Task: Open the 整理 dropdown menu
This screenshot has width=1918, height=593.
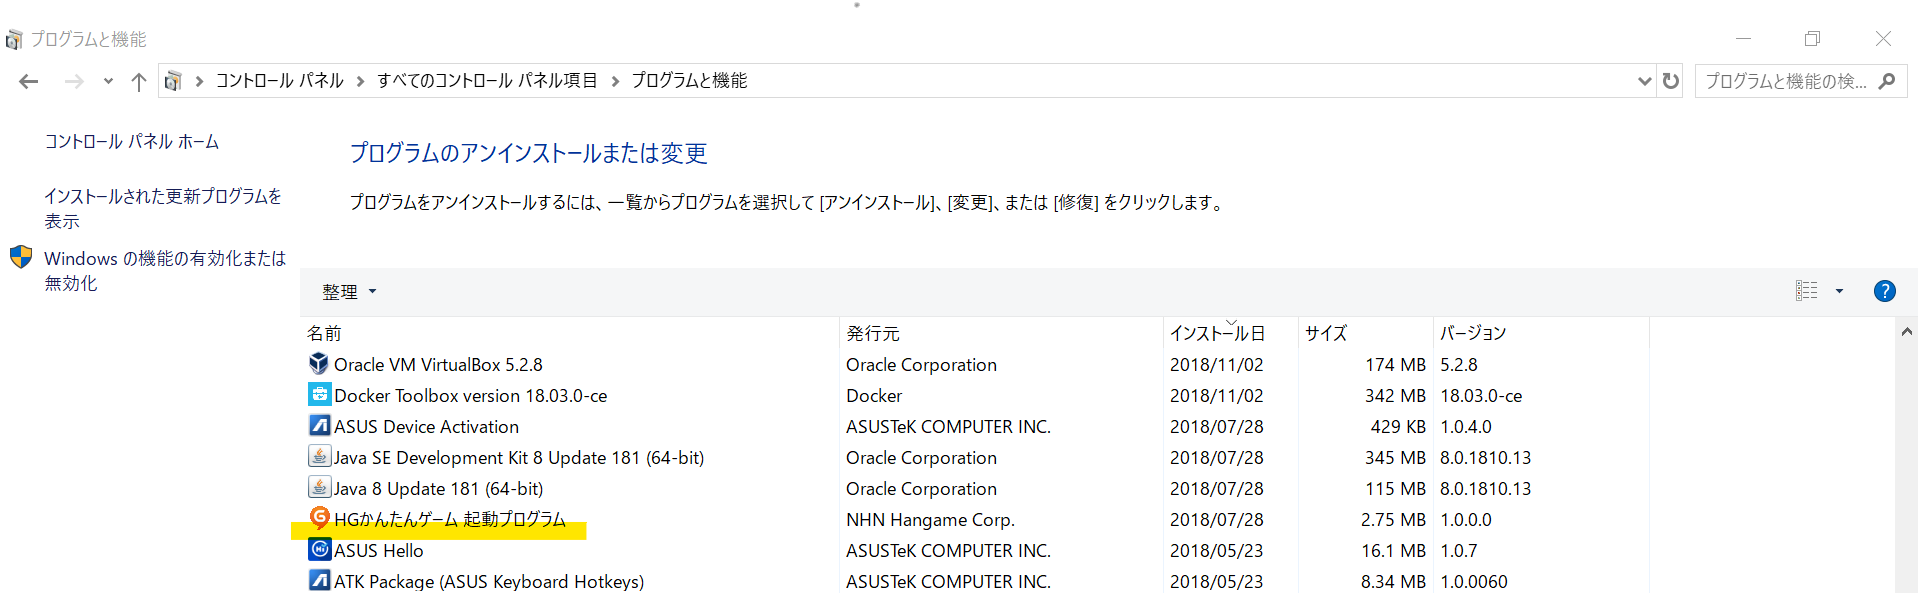Action: pyautogui.click(x=349, y=292)
